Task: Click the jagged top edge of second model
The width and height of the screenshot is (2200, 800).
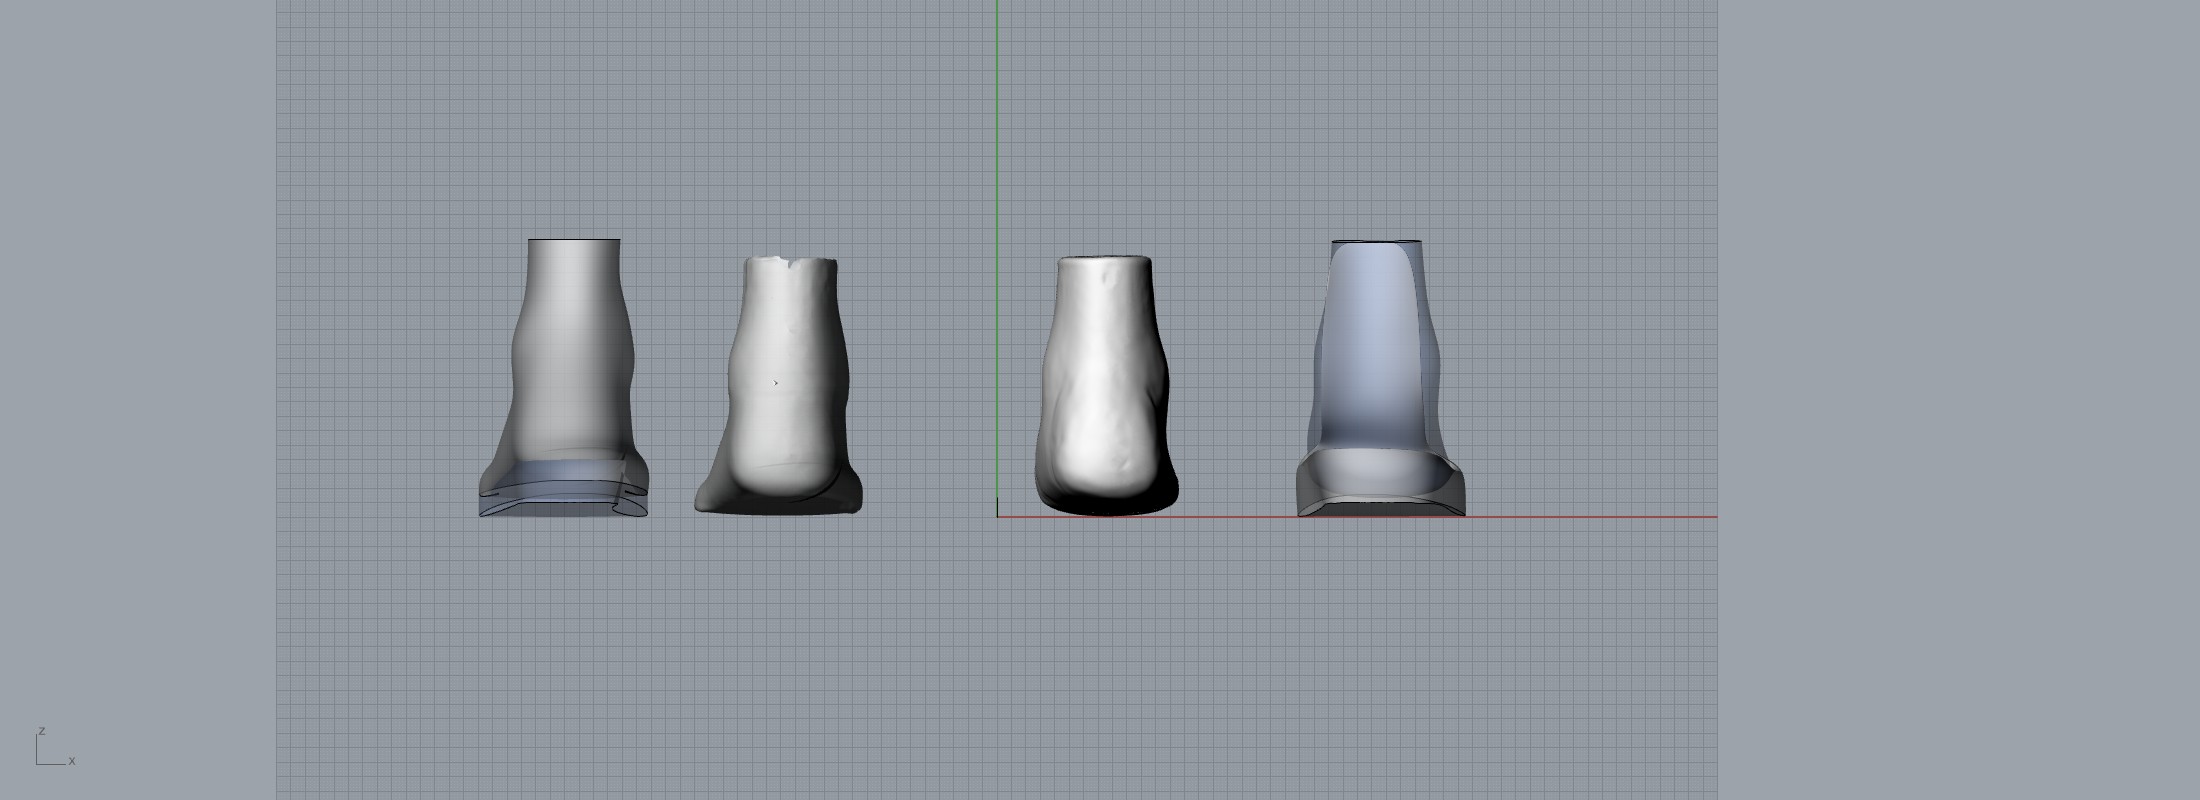Action: point(790,263)
